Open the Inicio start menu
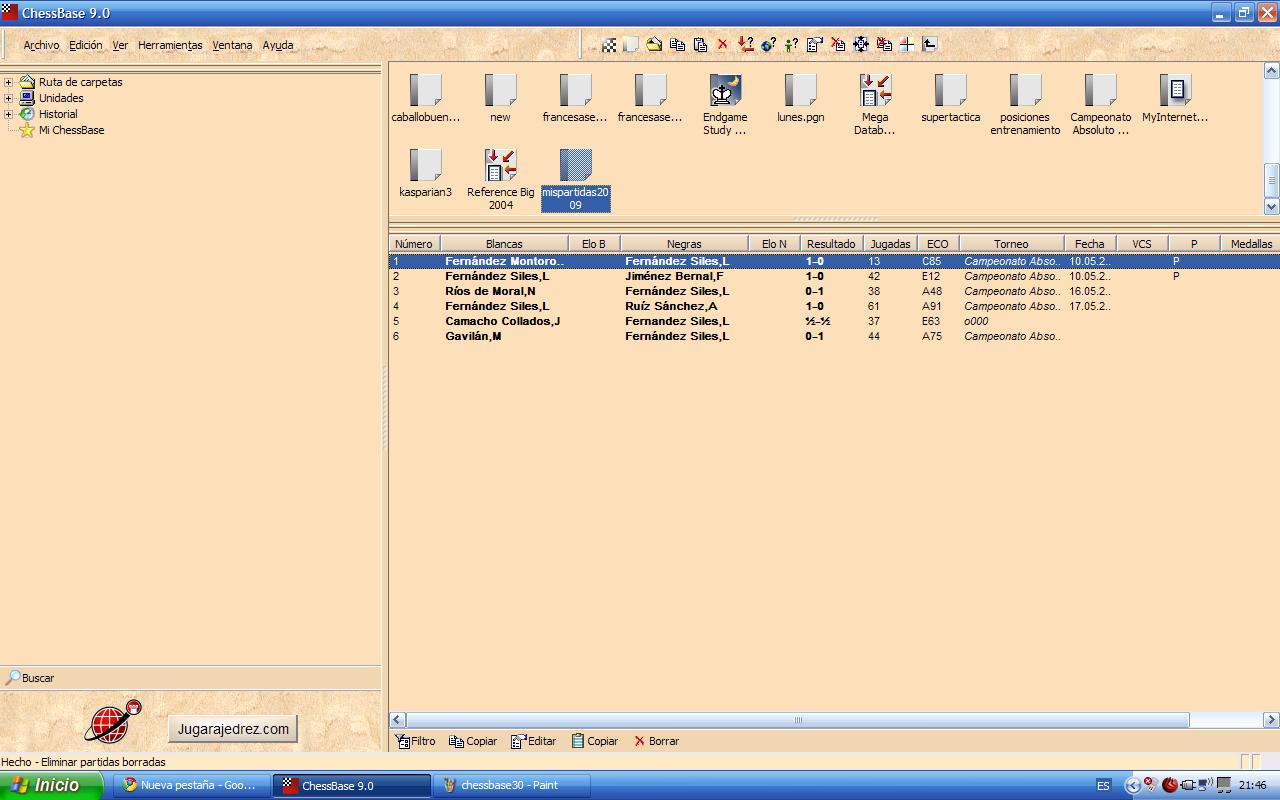This screenshot has width=1280, height=800. pyautogui.click(x=51, y=785)
